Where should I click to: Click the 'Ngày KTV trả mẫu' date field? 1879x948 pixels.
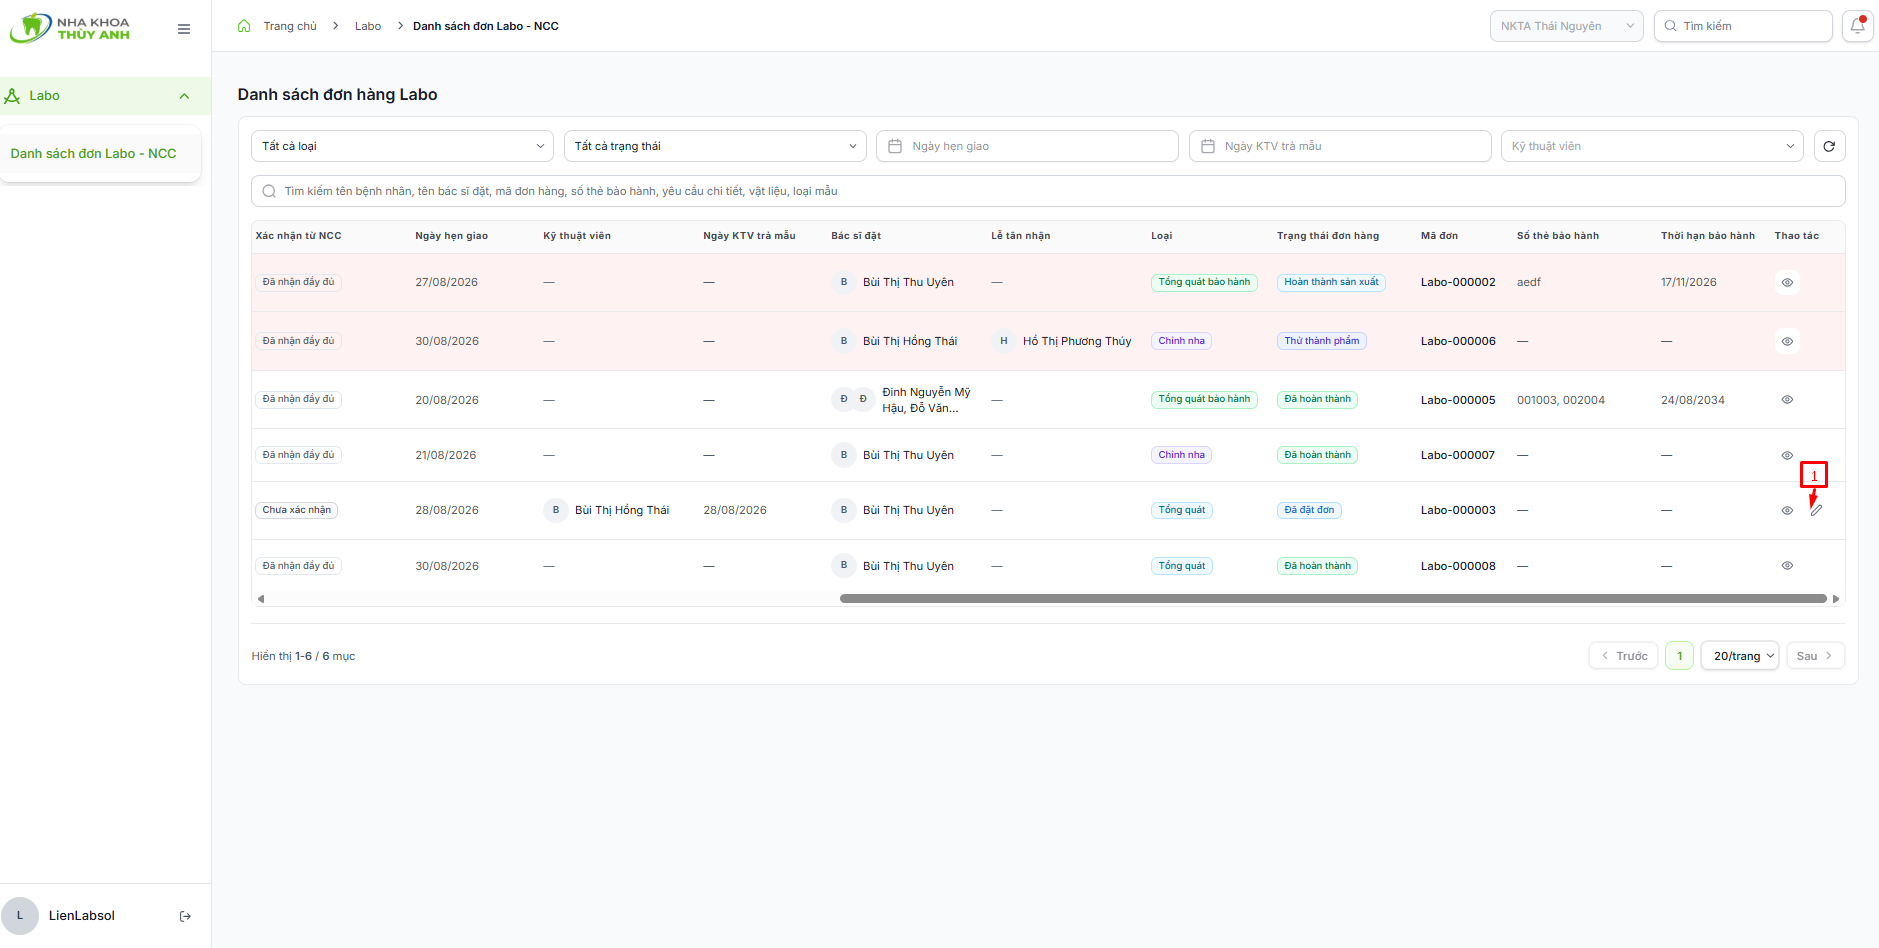pyautogui.click(x=1340, y=146)
